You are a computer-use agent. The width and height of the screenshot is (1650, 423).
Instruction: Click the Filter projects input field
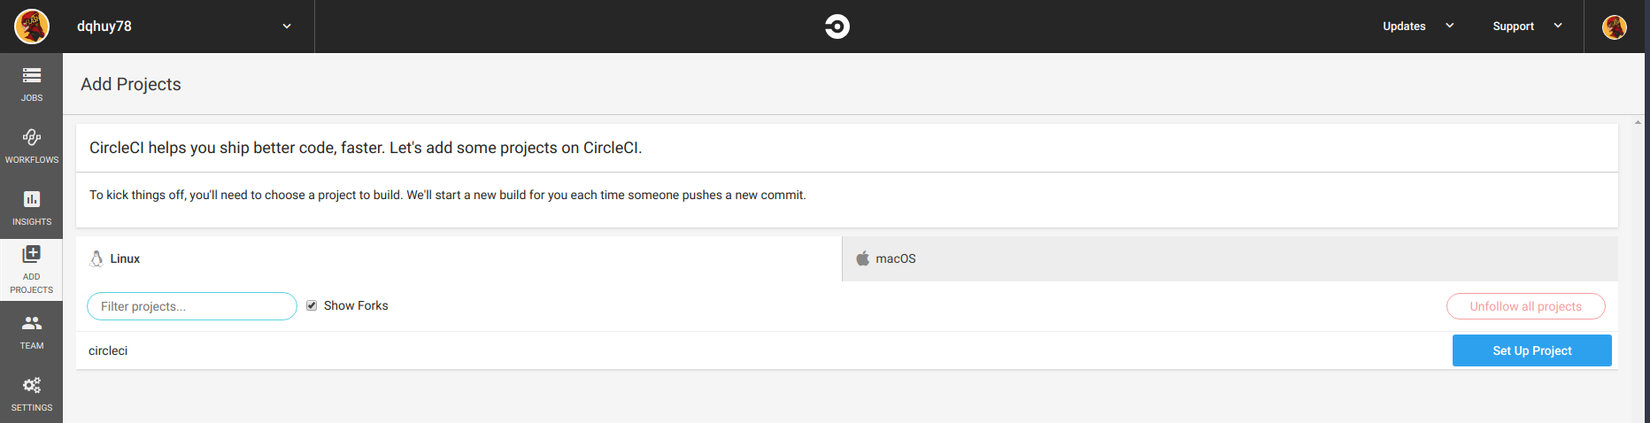pos(192,306)
